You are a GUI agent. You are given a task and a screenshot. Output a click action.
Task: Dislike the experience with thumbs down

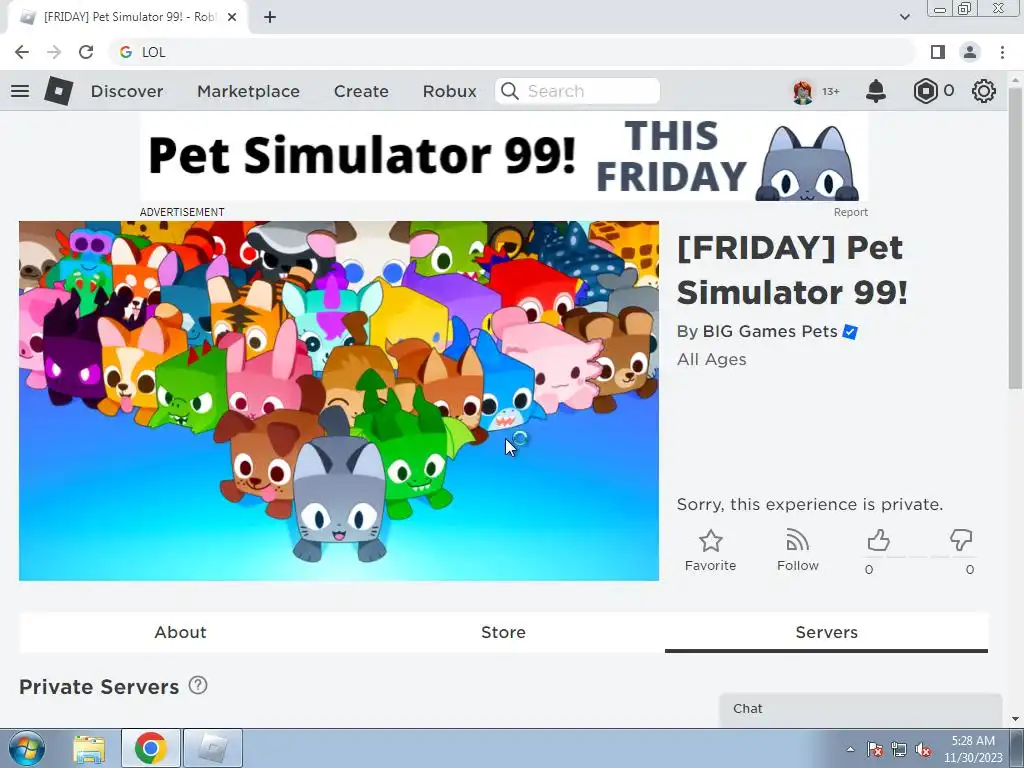[961, 541]
